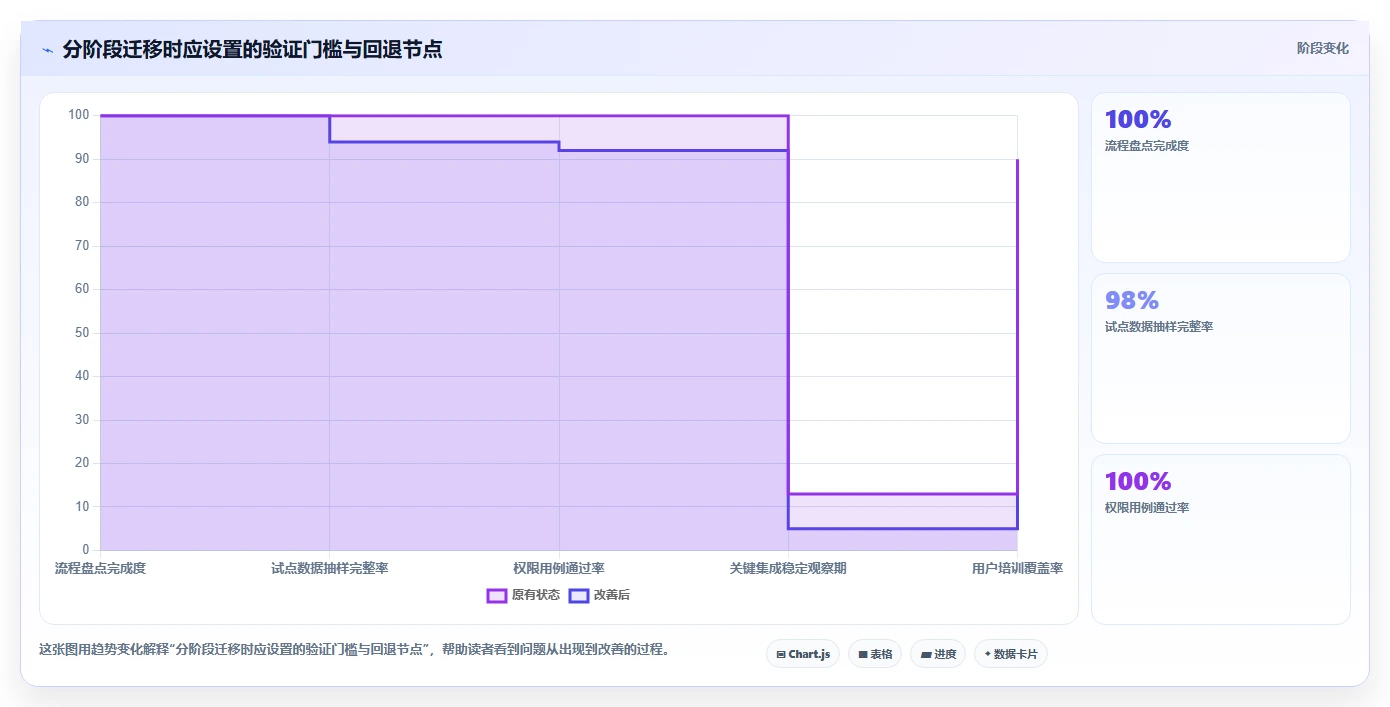Image resolution: width=1390 pixels, height=707 pixels.
Task: Click the 数据卡片 tag icon
Action: (988, 654)
